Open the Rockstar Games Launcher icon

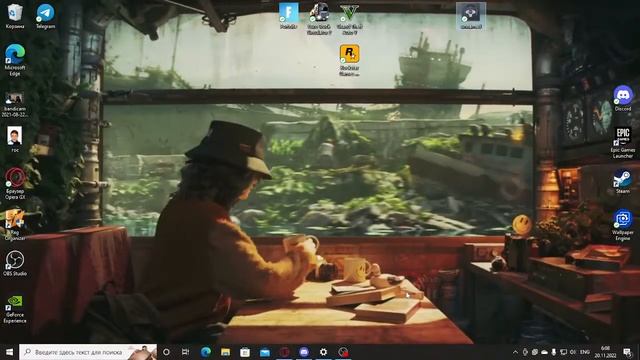[x=349, y=60]
